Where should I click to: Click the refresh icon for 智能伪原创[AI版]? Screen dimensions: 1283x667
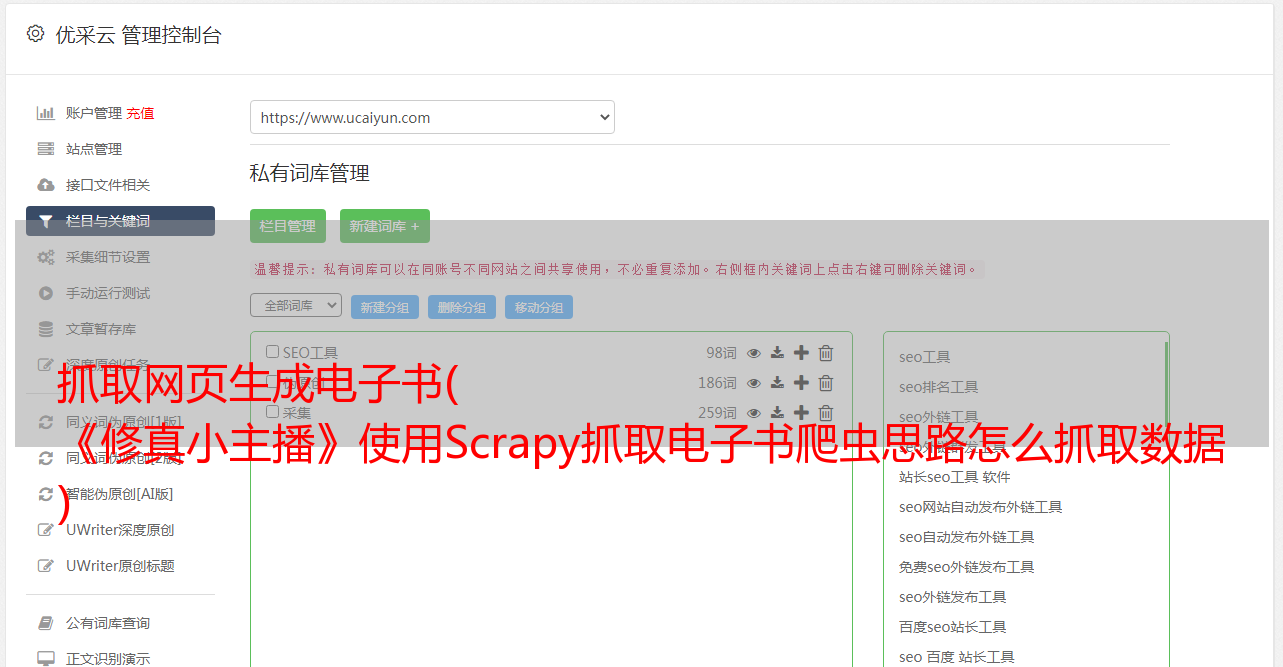pyautogui.click(x=46, y=494)
